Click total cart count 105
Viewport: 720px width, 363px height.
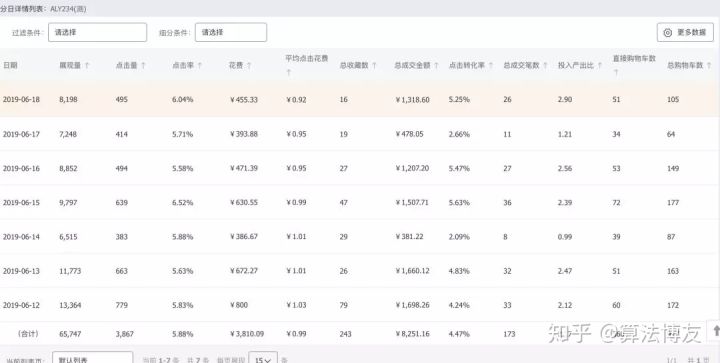tap(673, 100)
